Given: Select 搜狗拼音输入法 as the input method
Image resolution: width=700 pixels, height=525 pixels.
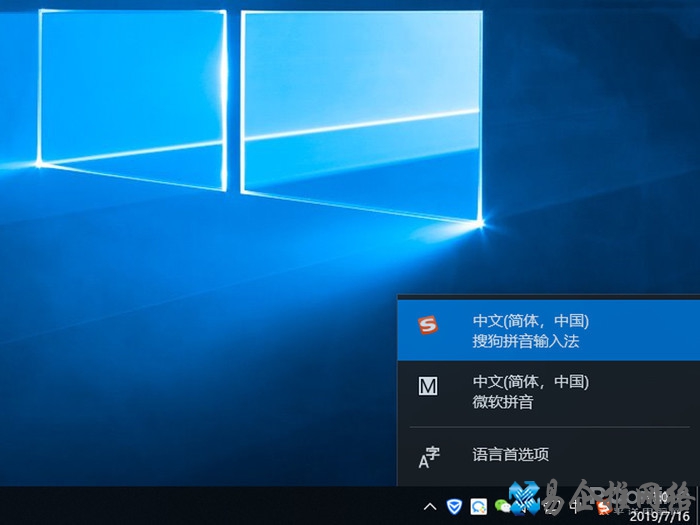Looking at the screenshot, I should pos(526,341).
